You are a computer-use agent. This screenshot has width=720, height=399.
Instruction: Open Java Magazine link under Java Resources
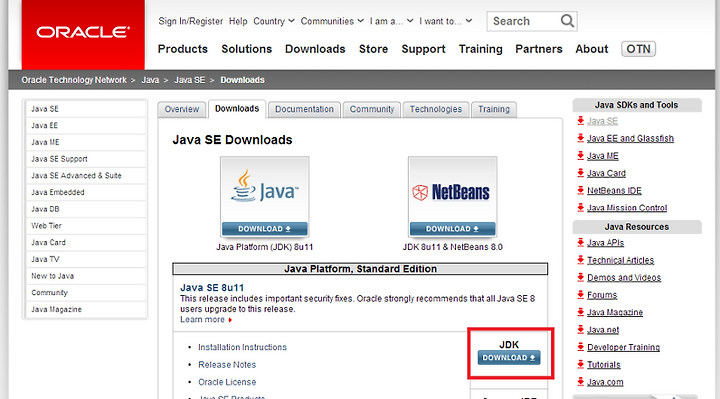pos(614,312)
